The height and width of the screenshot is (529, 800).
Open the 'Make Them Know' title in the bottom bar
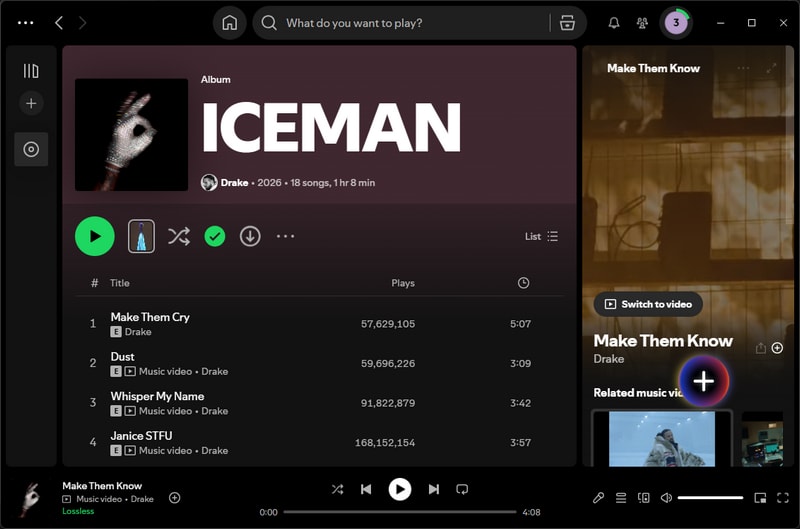pyautogui.click(x=102, y=486)
